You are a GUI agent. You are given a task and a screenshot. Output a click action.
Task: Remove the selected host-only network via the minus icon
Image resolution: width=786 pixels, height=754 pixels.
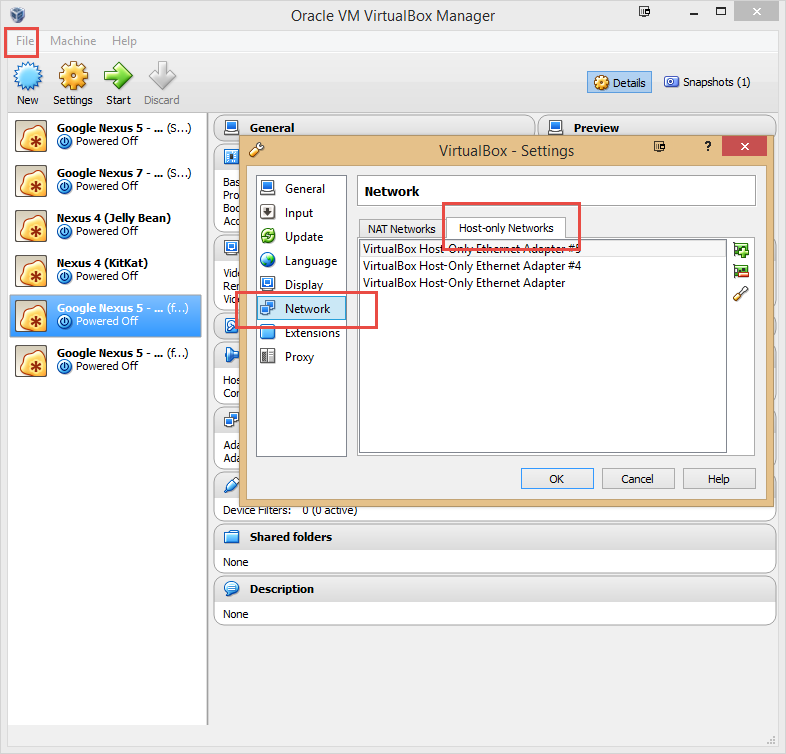point(741,271)
